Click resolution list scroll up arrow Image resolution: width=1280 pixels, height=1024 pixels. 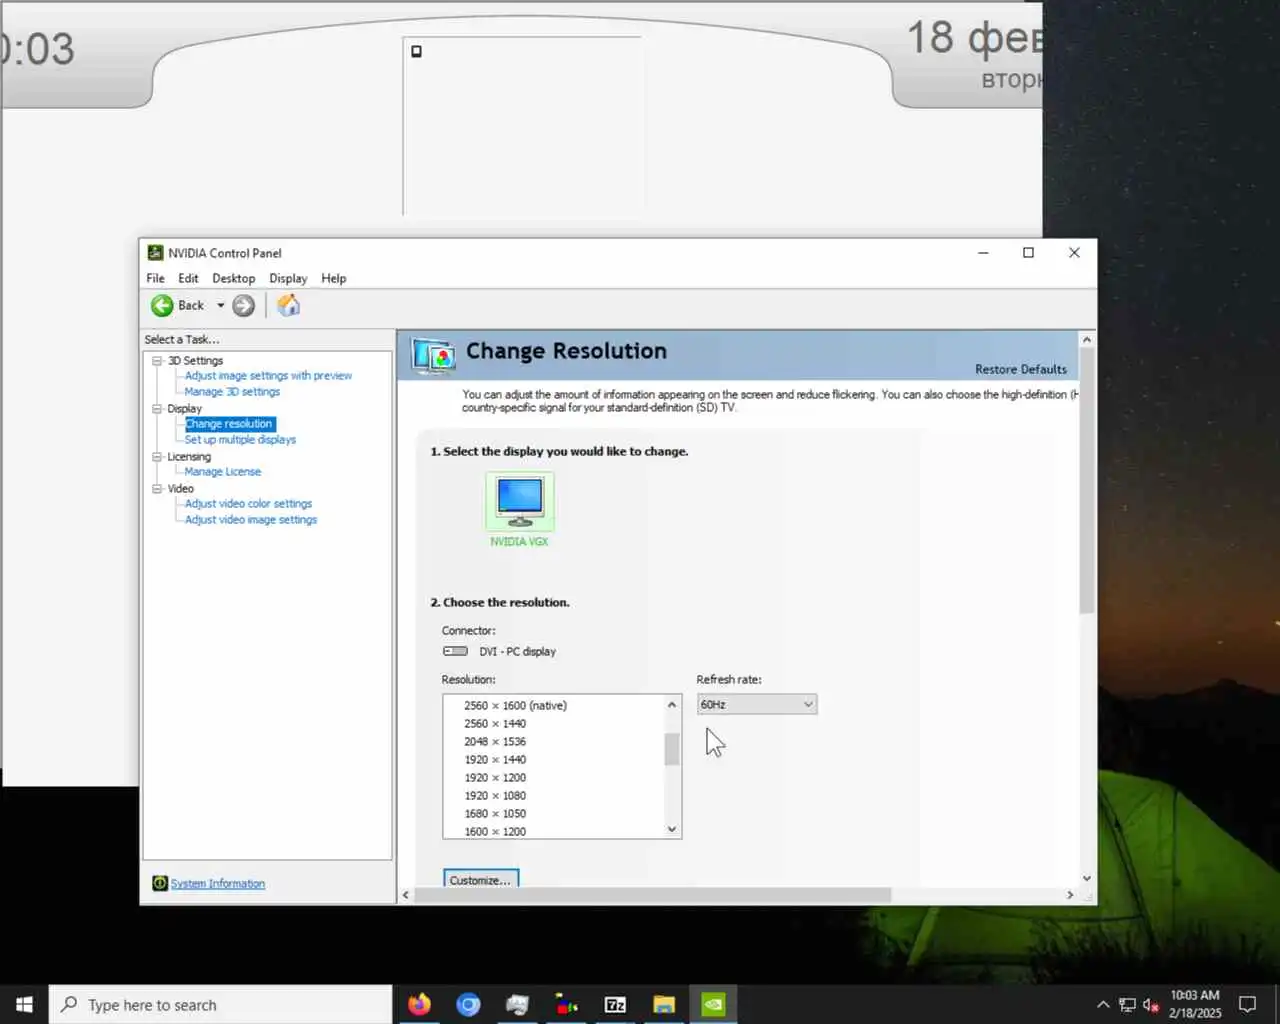672,705
